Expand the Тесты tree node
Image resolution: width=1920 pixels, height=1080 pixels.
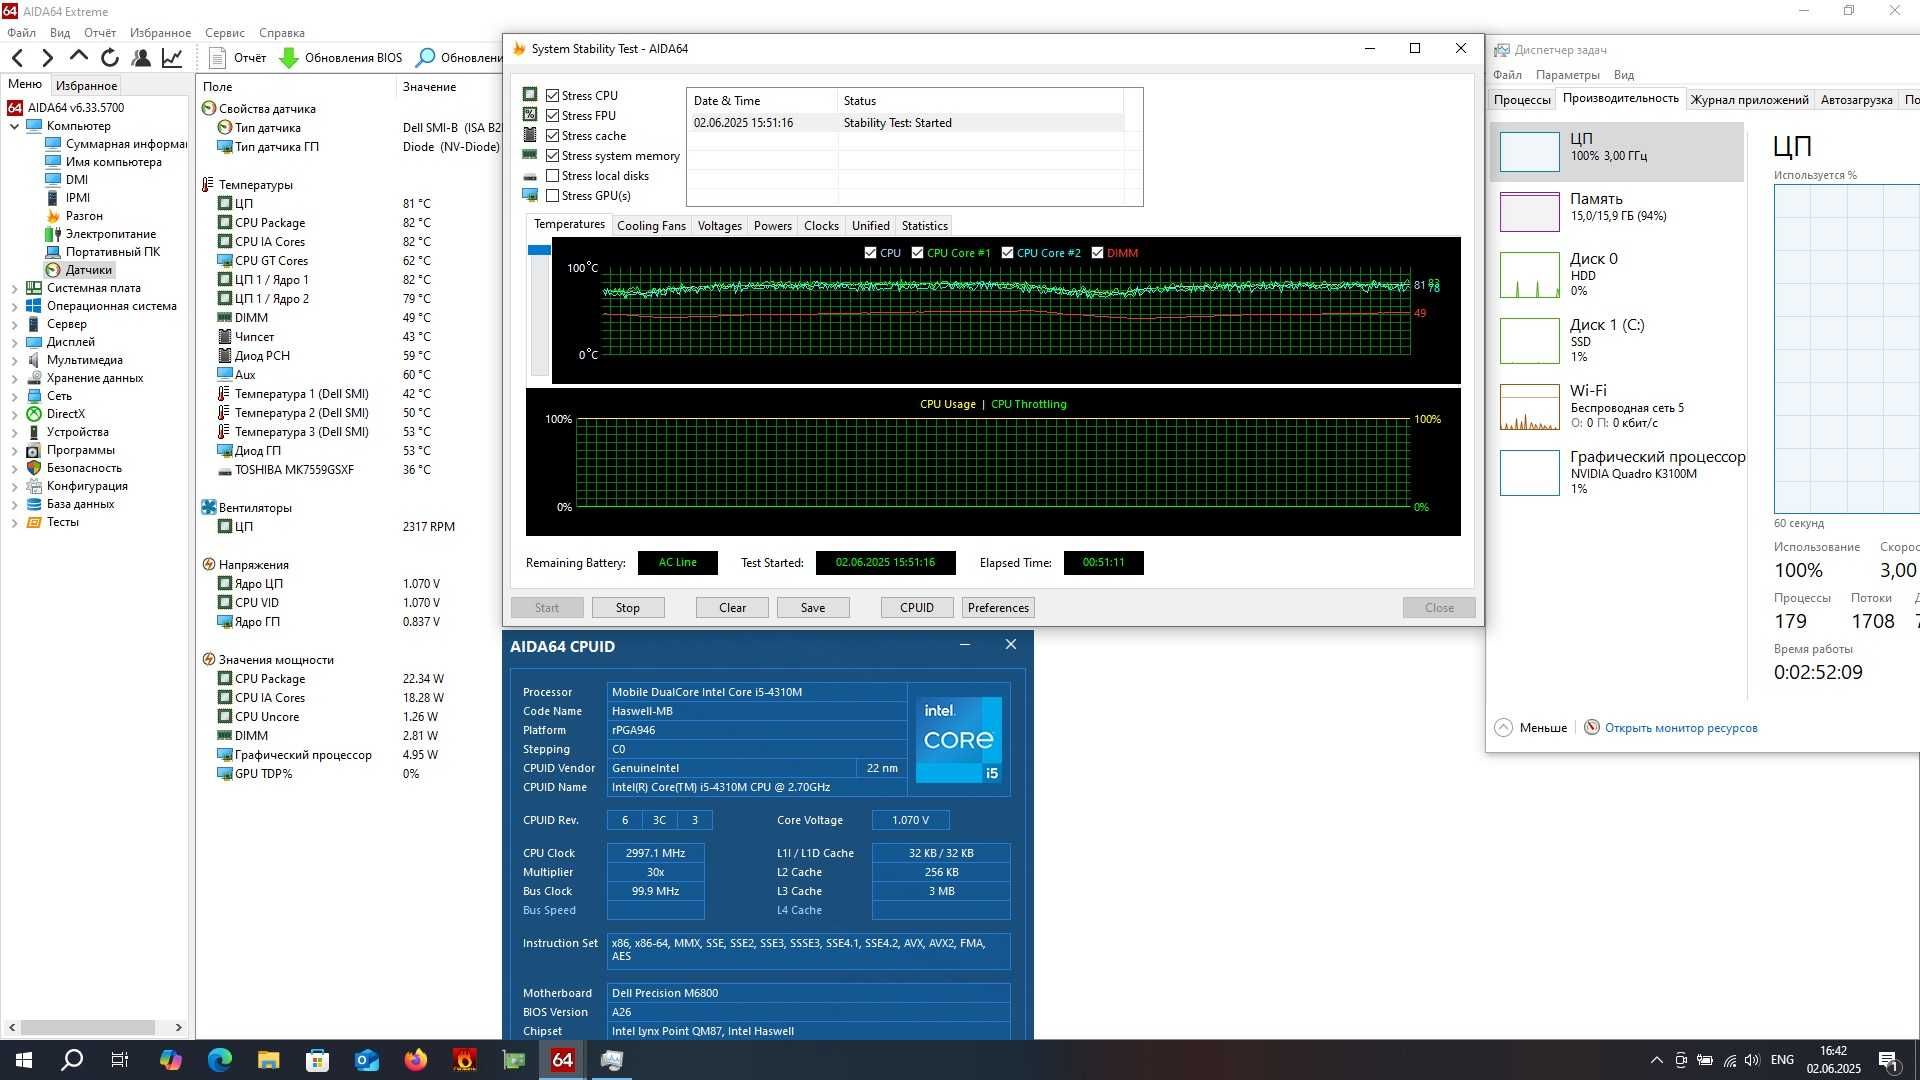point(14,522)
